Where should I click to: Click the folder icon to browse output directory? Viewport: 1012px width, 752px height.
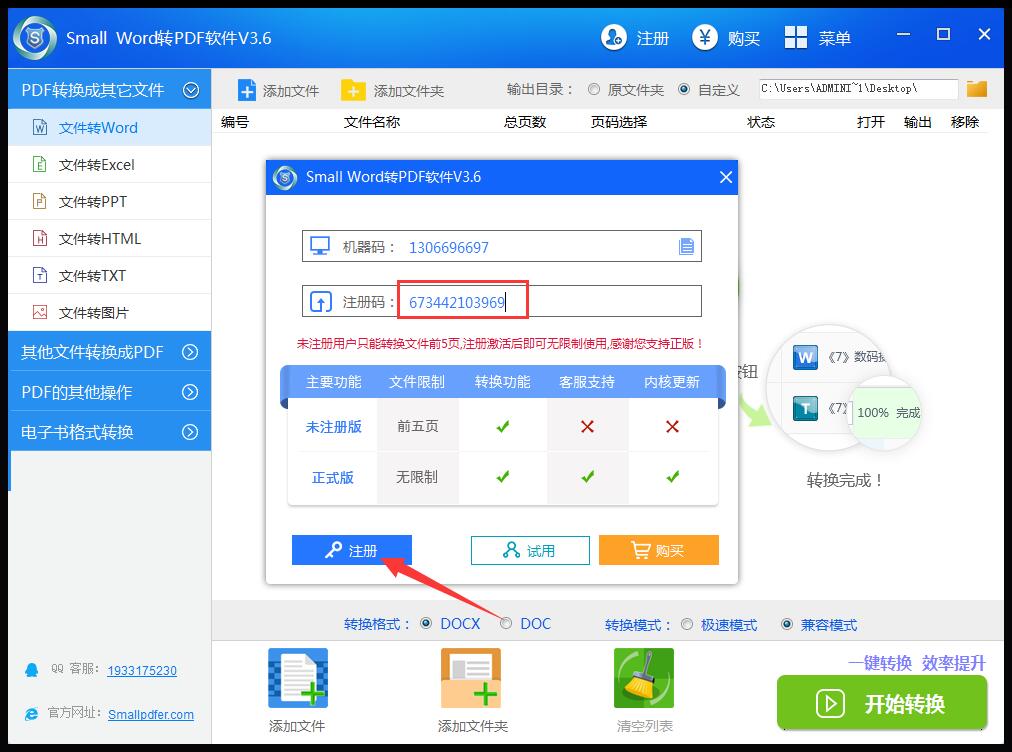point(977,89)
